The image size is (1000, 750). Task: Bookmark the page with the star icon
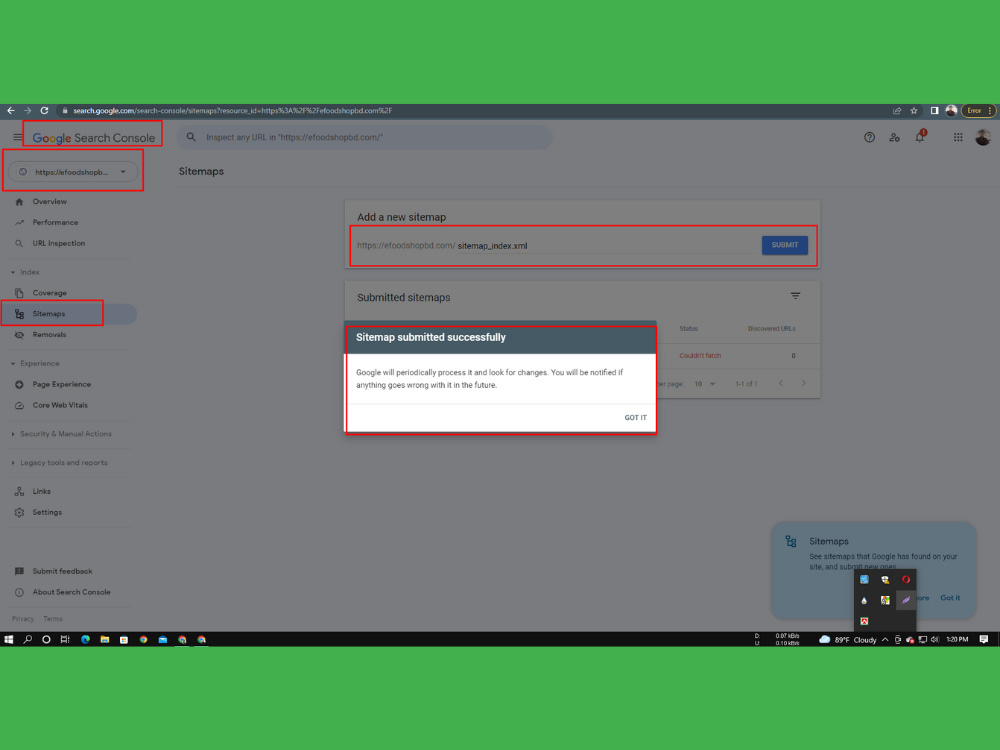914,110
